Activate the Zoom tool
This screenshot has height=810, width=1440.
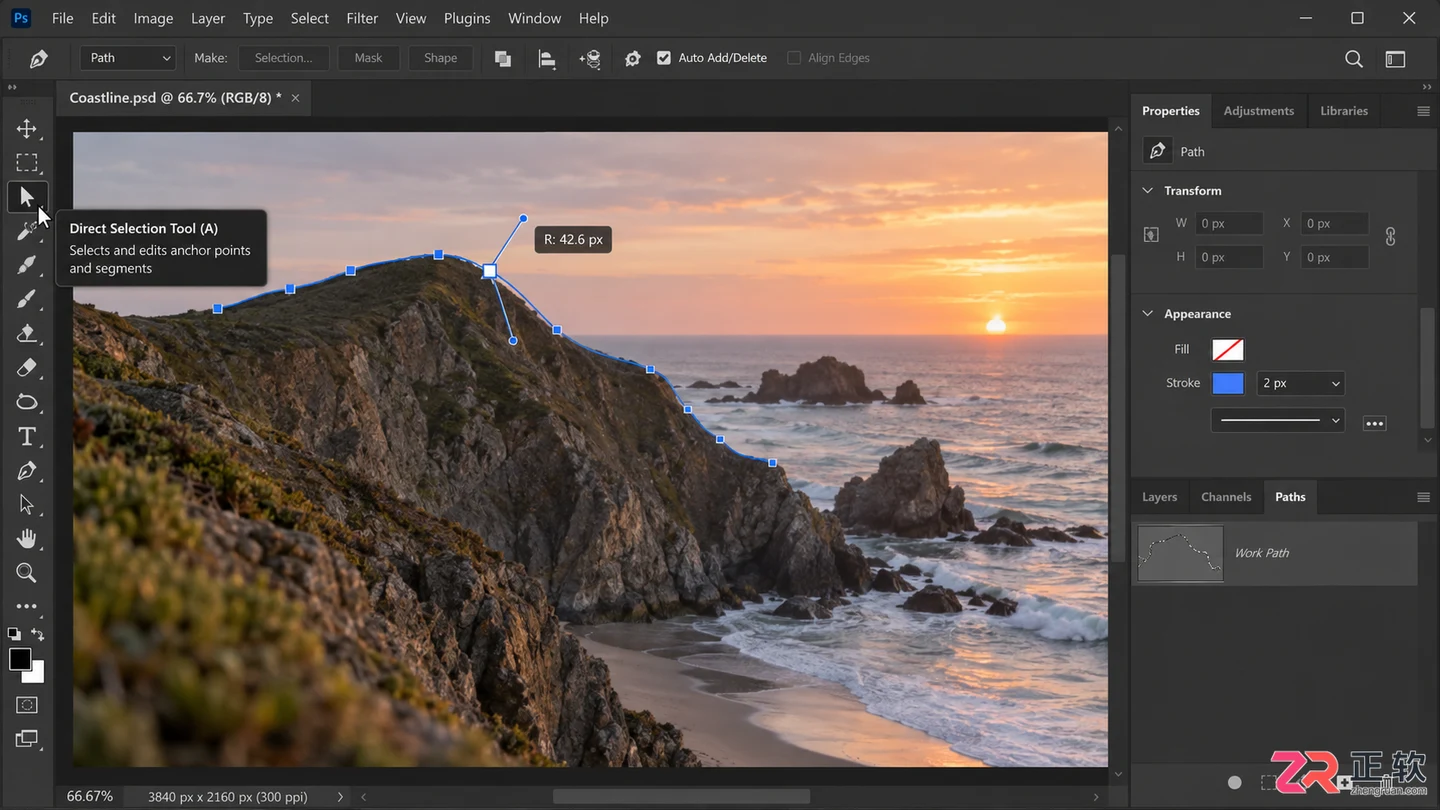[27, 573]
